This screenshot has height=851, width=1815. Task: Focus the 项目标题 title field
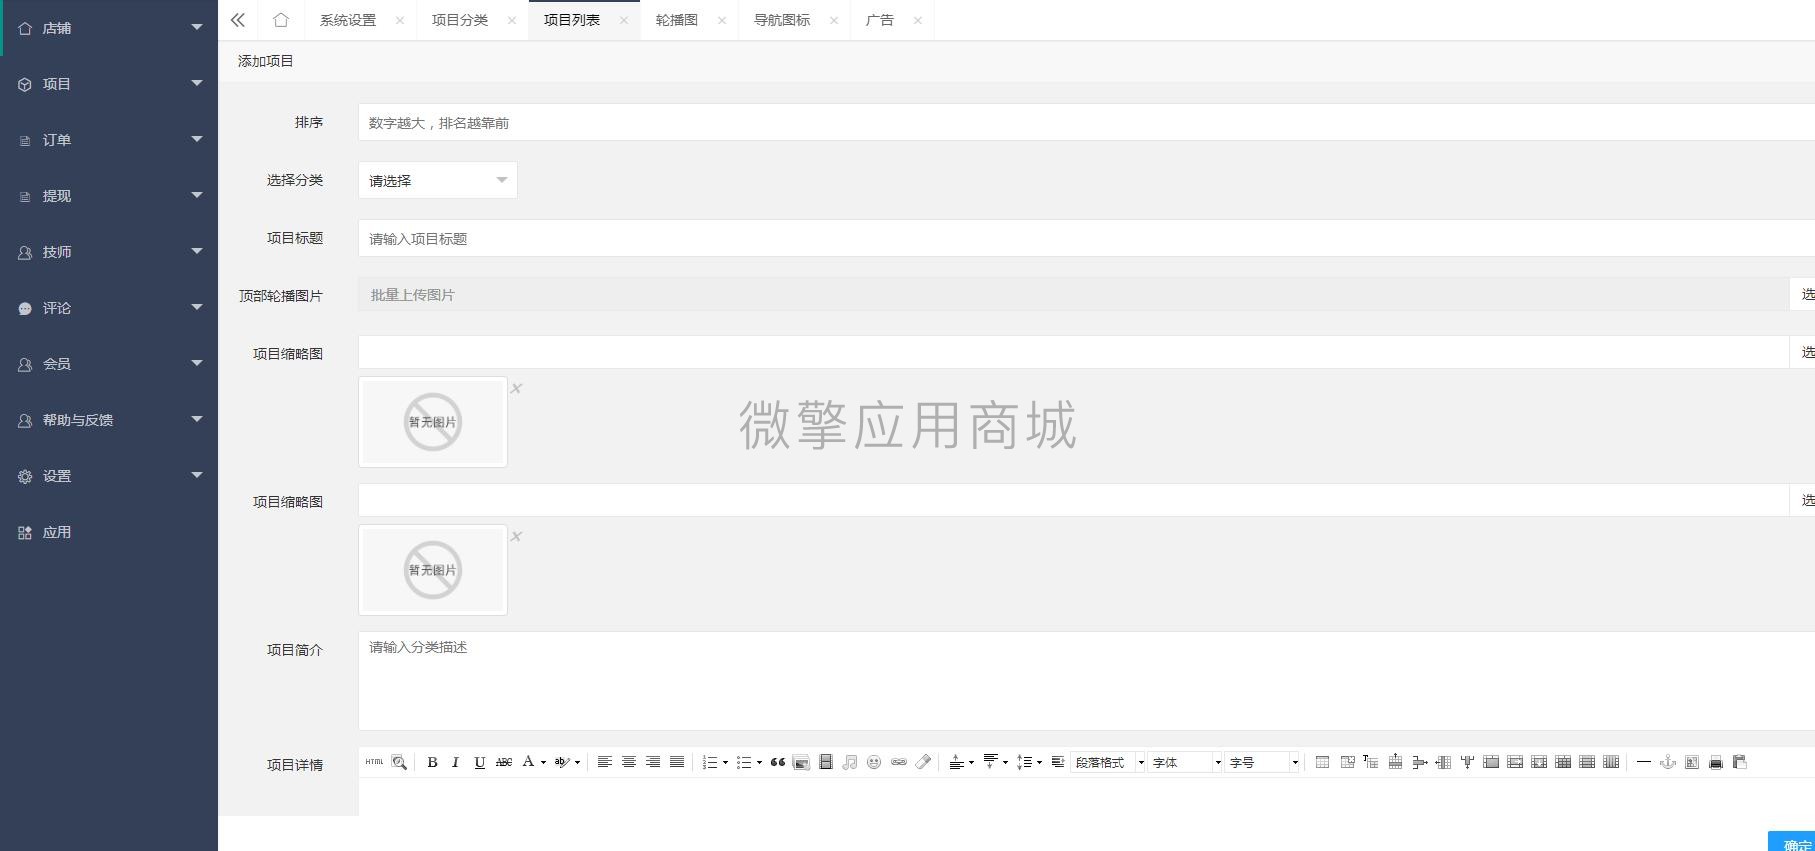1086,238
